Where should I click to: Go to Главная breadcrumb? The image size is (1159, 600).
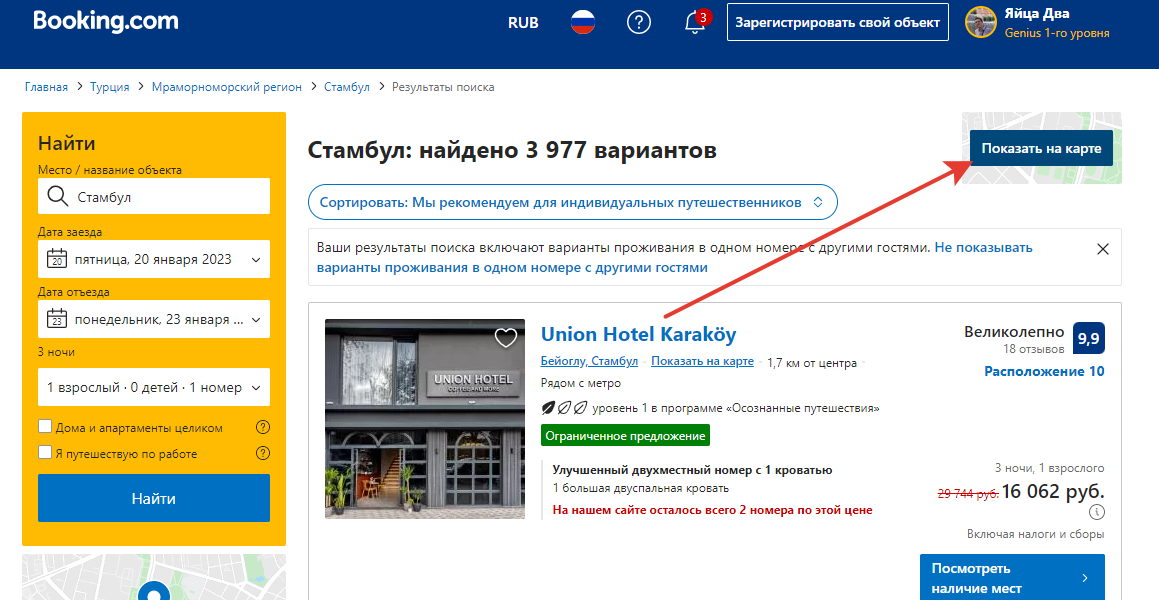click(x=46, y=87)
